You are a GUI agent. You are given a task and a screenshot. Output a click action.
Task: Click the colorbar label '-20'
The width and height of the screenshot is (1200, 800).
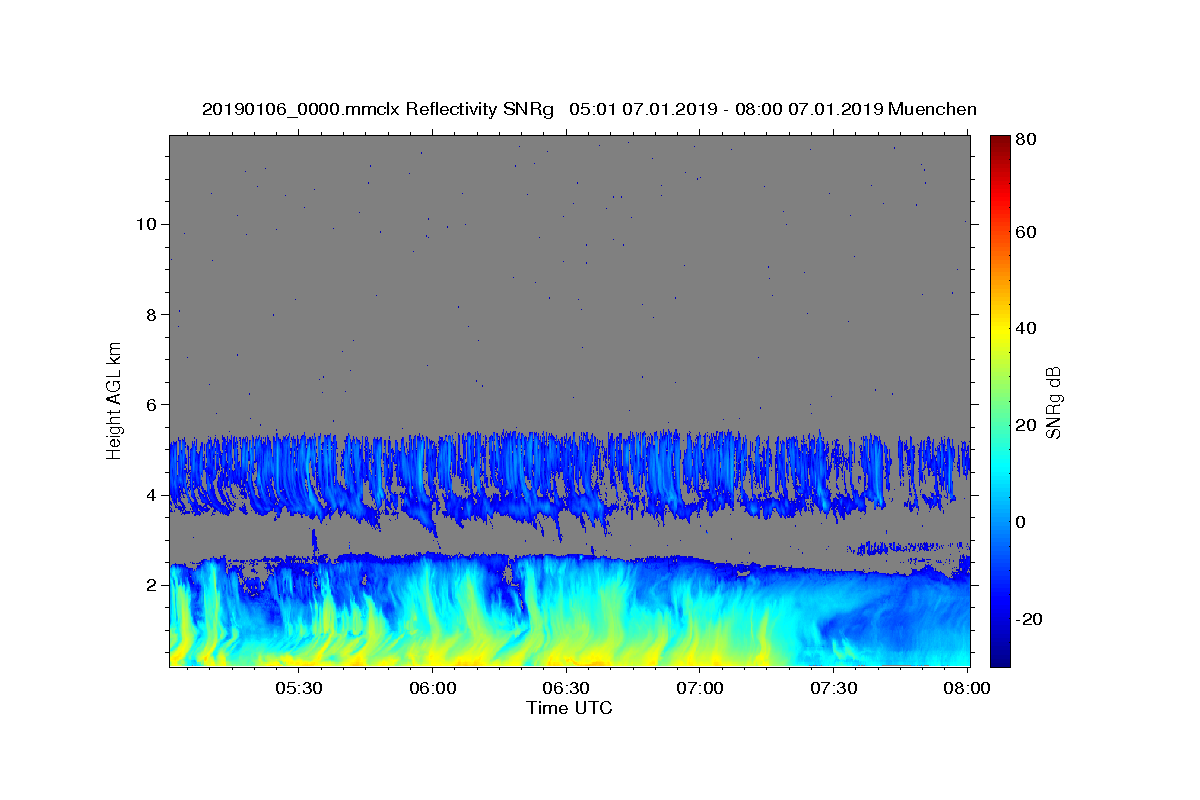(x=1029, y=619)
